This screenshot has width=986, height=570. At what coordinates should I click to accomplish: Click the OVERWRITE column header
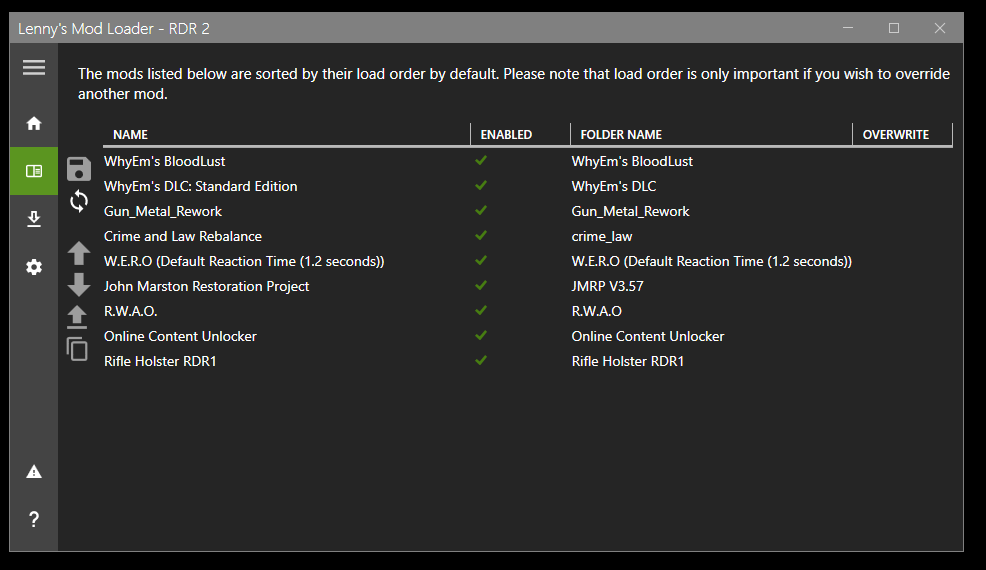pyautogui.click(x=895, y=135)
